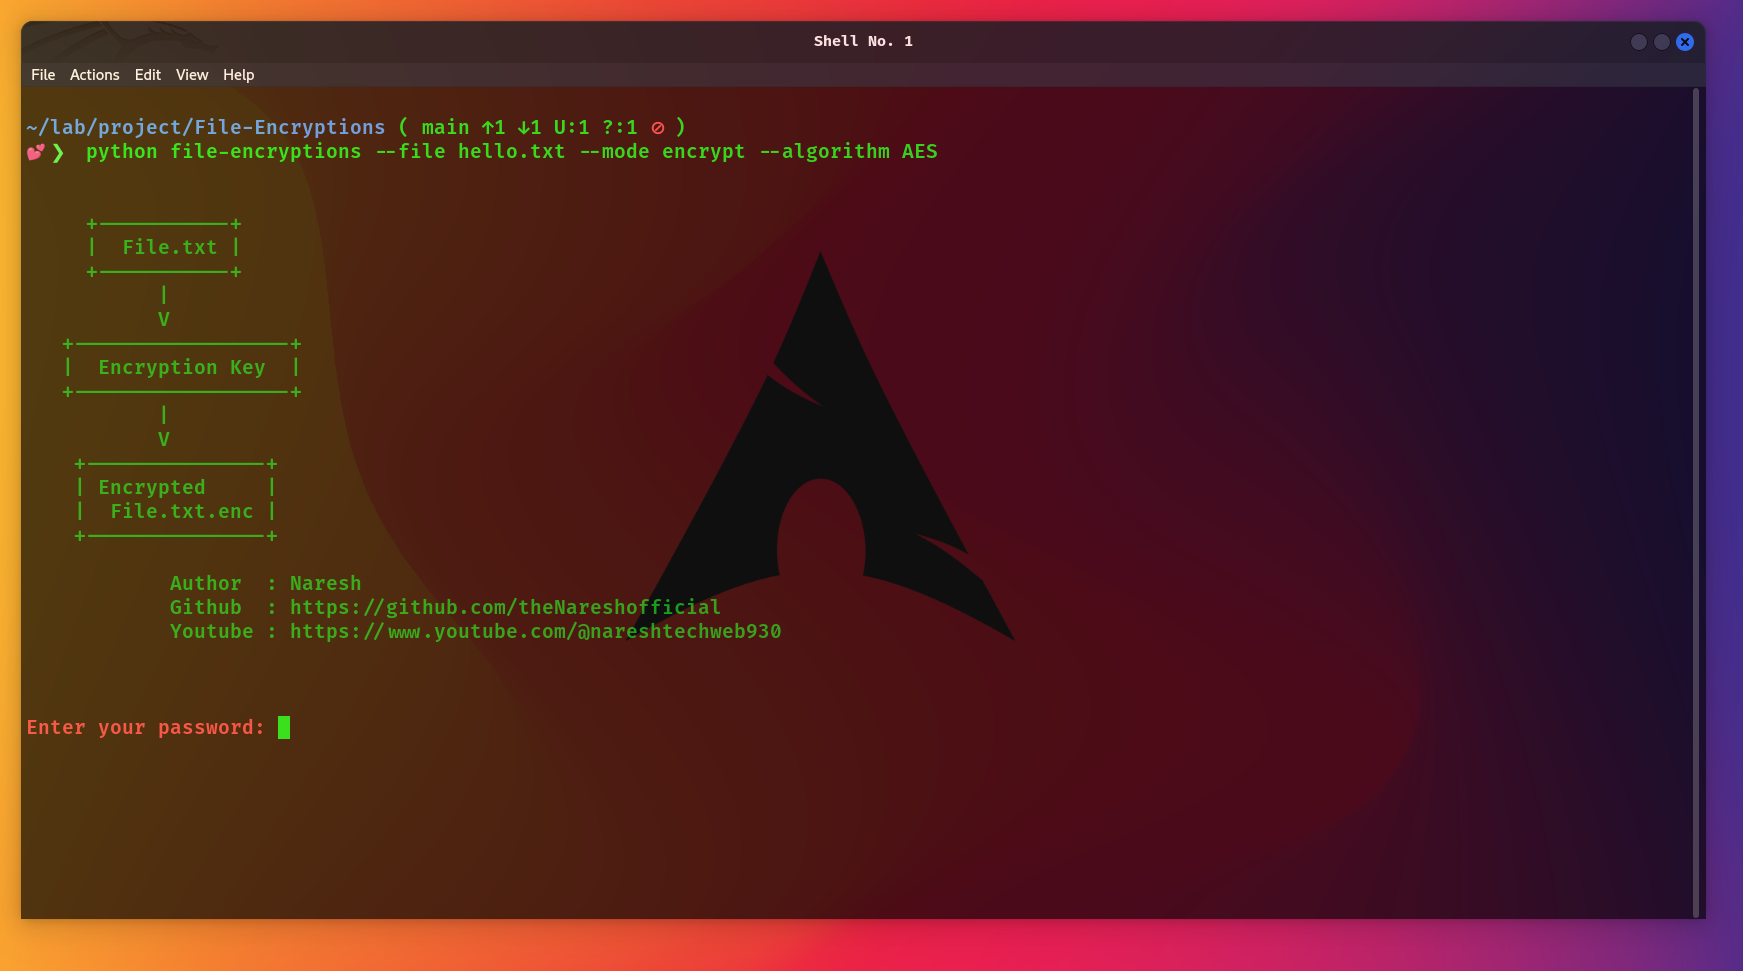Open the View menu

coord(192,75)
